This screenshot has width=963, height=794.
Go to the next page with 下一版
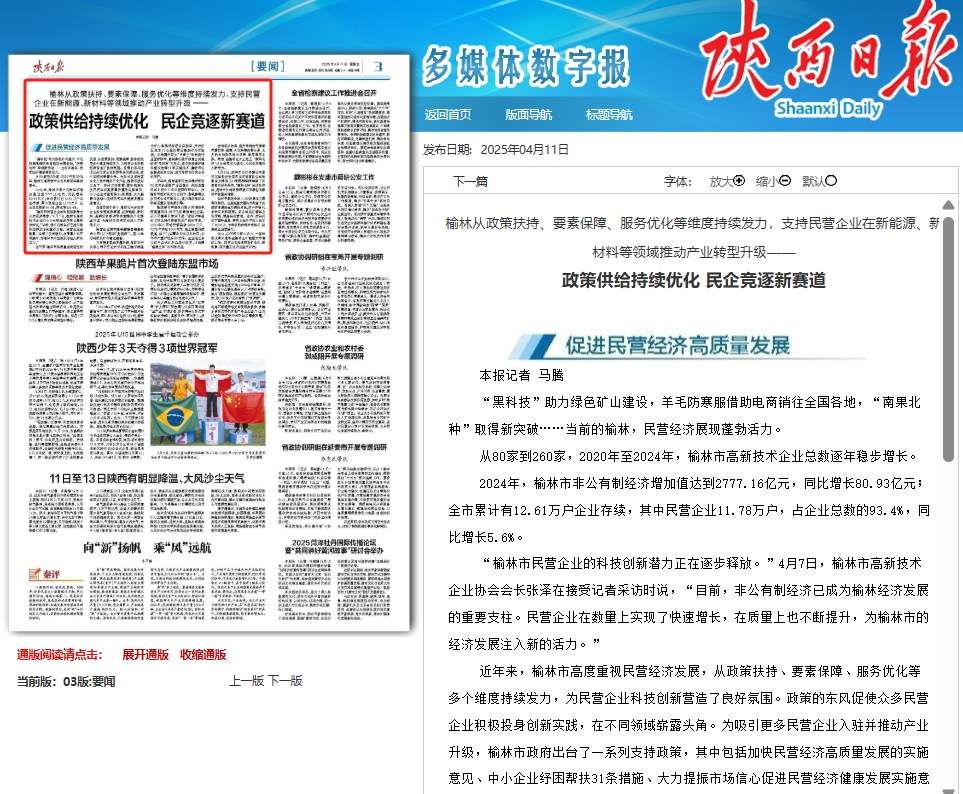(285, 680)
